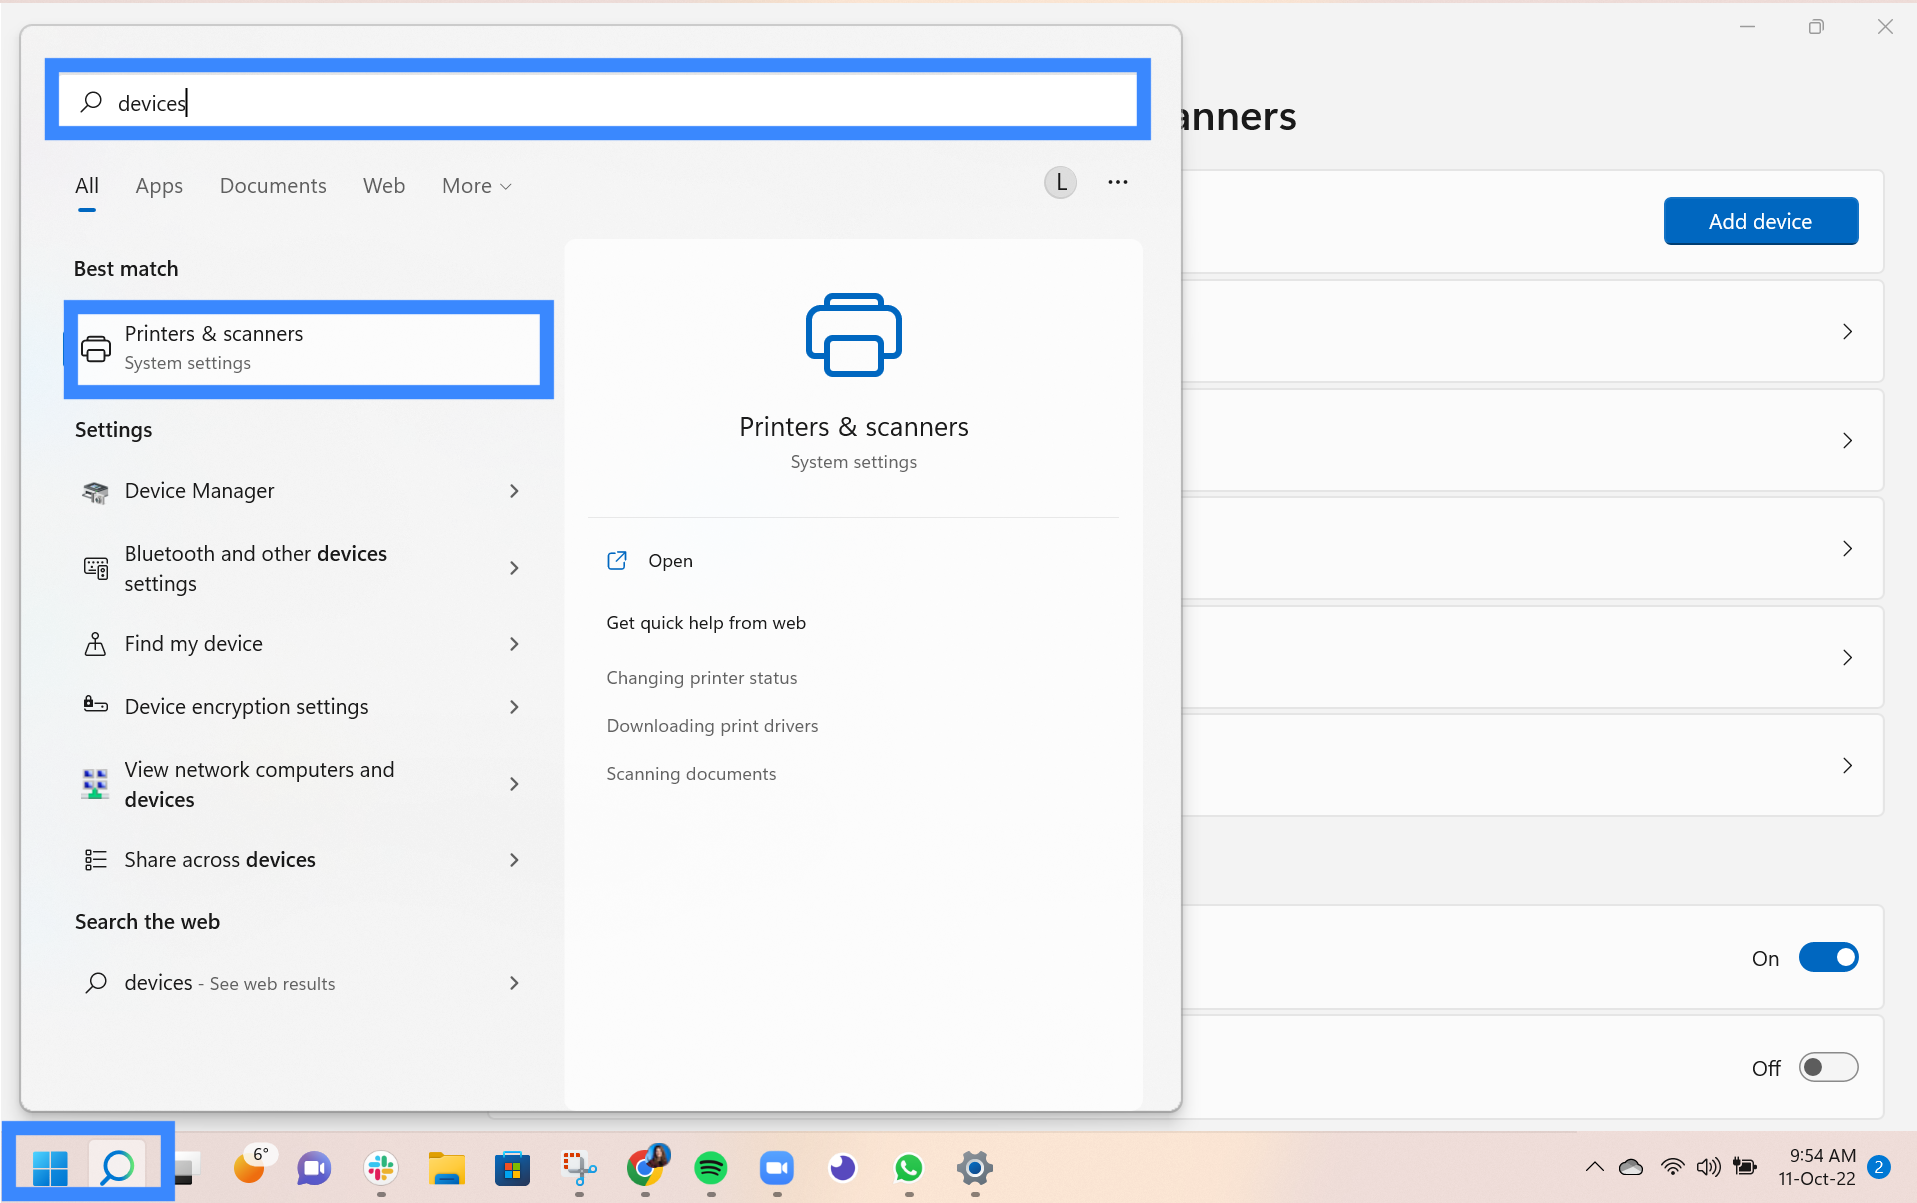Open the Wi-Fi network tray icon
This screenshot has width=1917, height=1203.
coord(1672,1167)
